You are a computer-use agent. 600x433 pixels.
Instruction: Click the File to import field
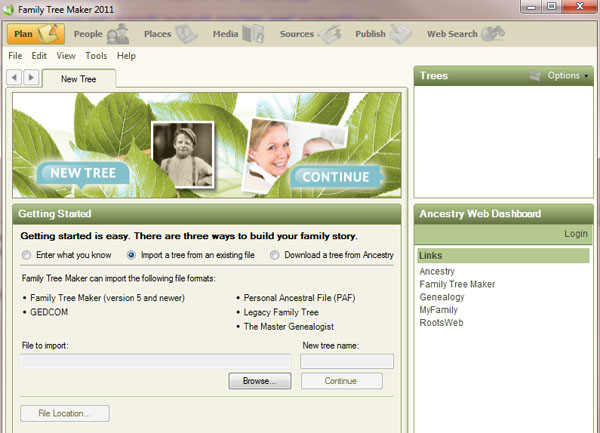click(x=156, y=361)
